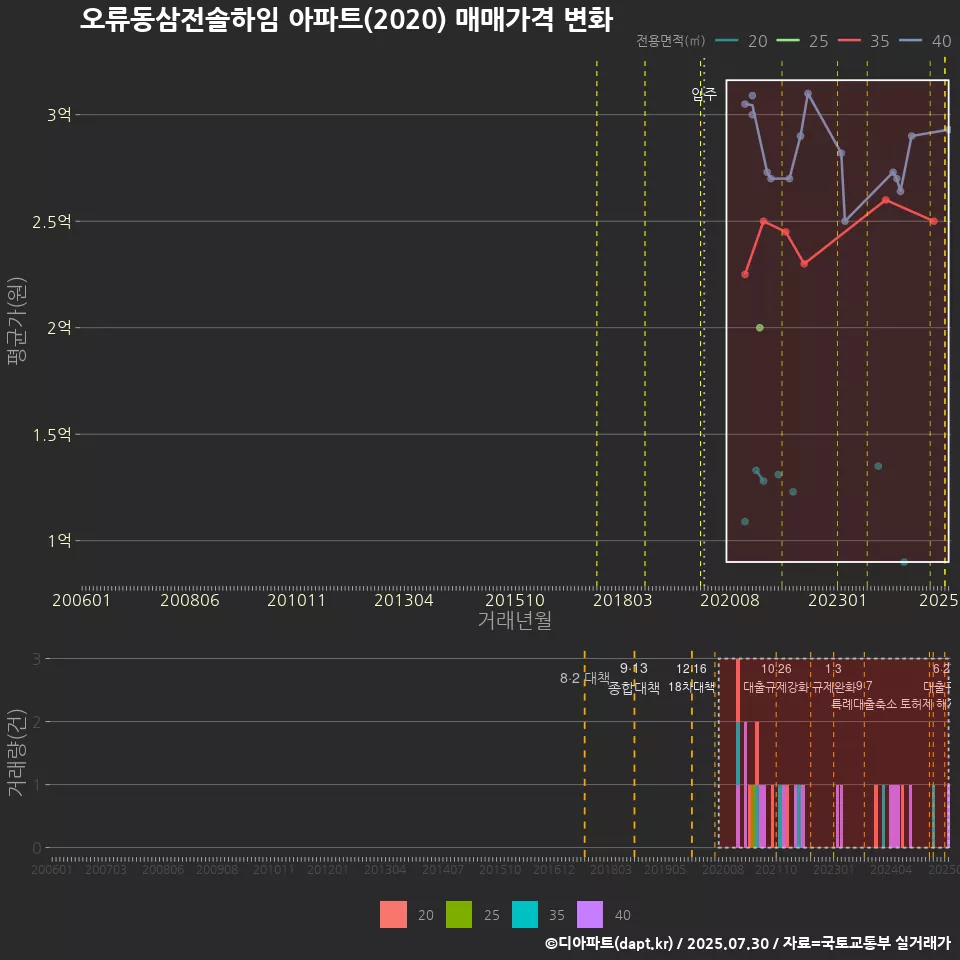Click x-axis label 201803 on the price chart
This screenshot has height=960, width=960.
[x=623, y=600]
